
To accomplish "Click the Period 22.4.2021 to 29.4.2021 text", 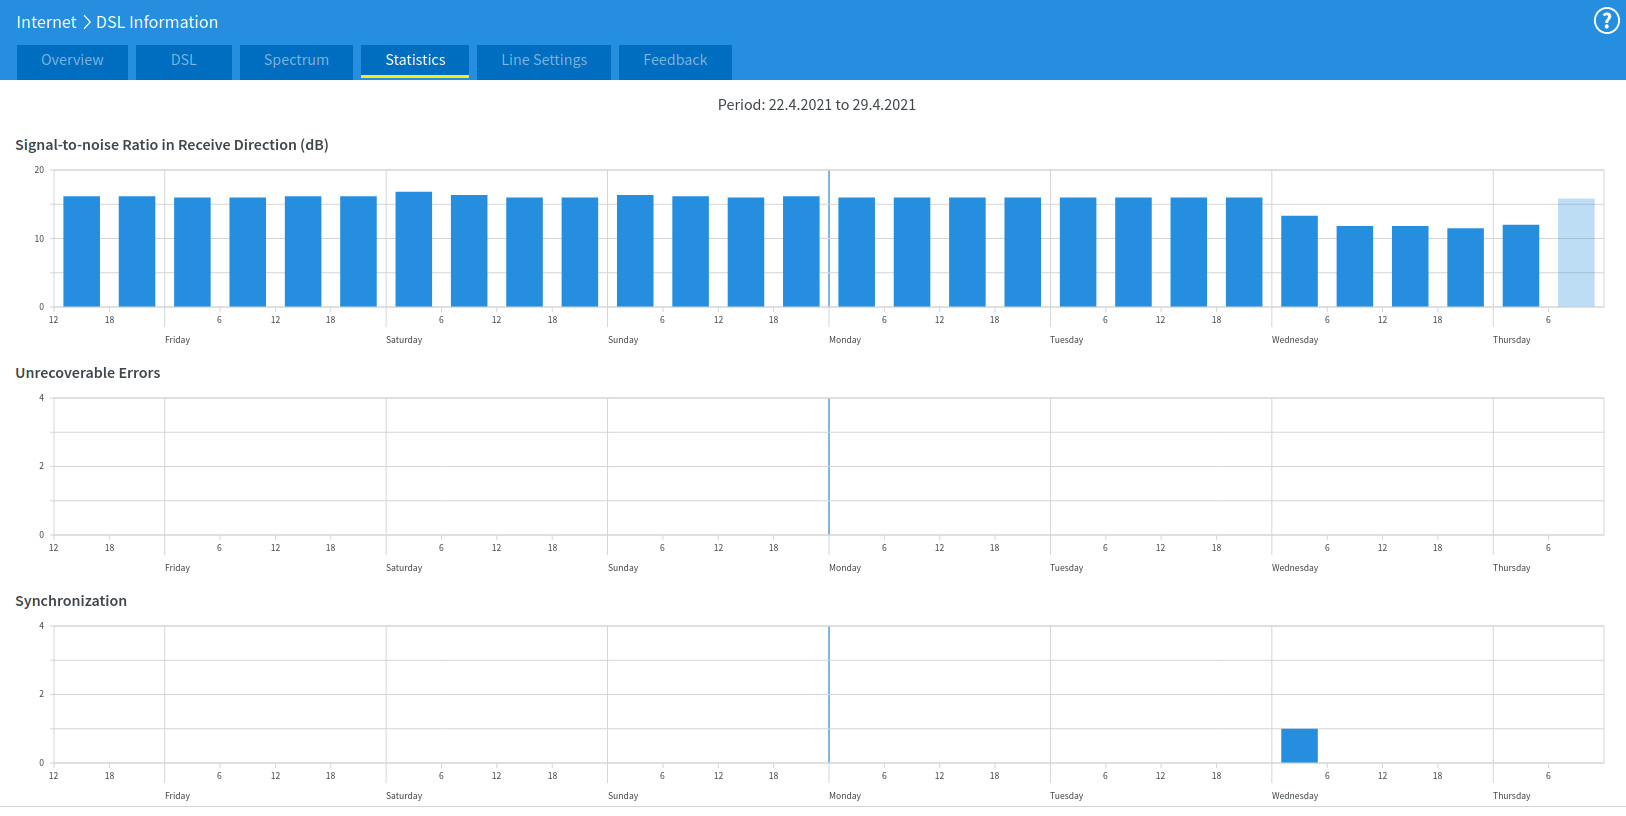I will tap(816, 105).
